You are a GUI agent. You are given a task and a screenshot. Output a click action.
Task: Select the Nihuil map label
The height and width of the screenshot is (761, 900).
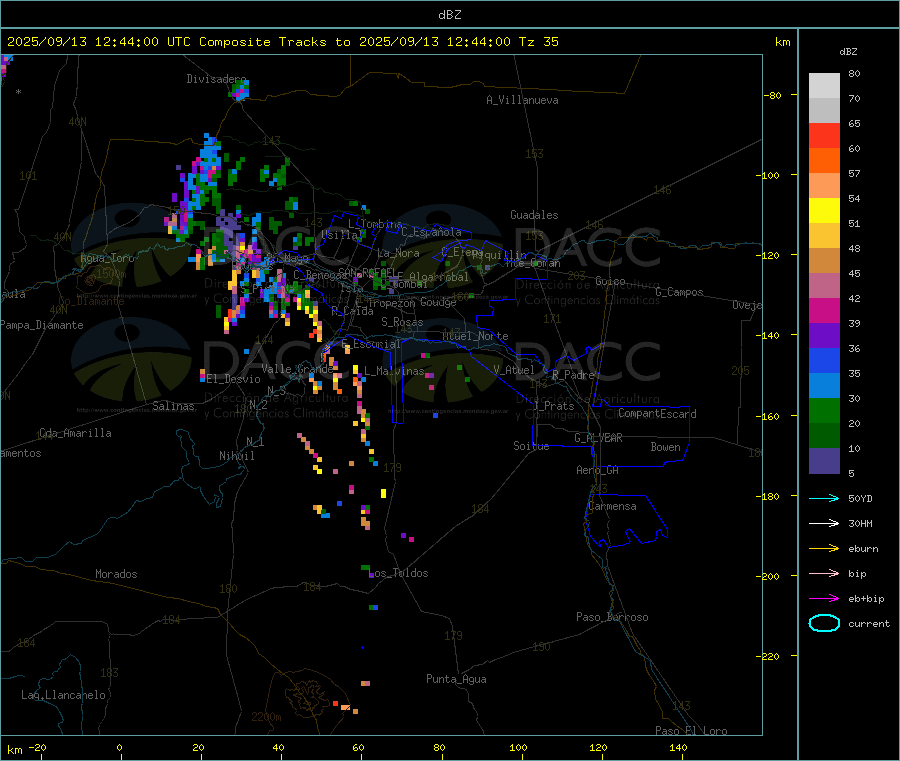coord(237,456)
